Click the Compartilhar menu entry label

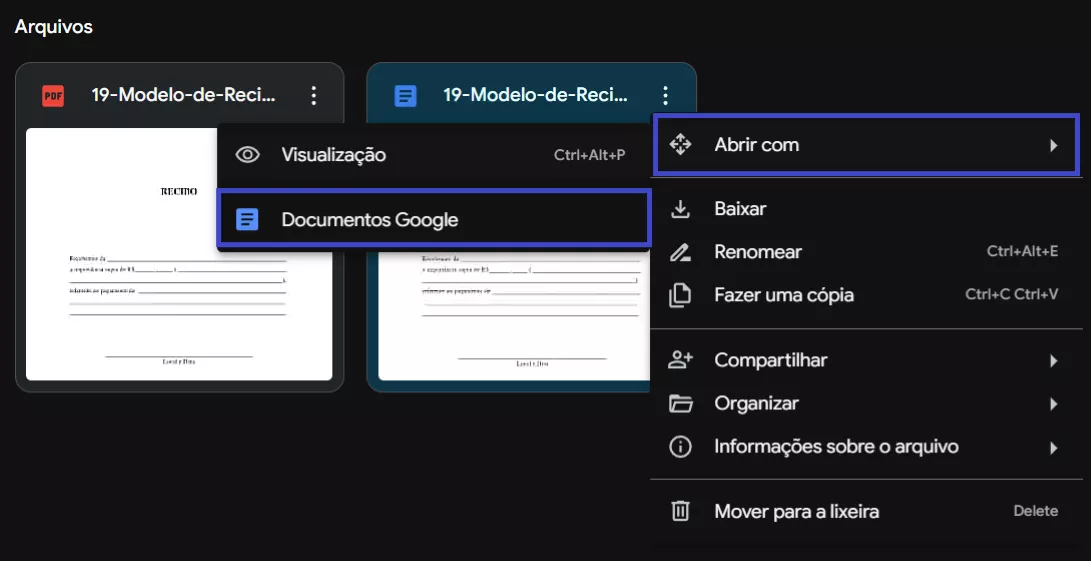pyautogui.click(x=771, y=361)
